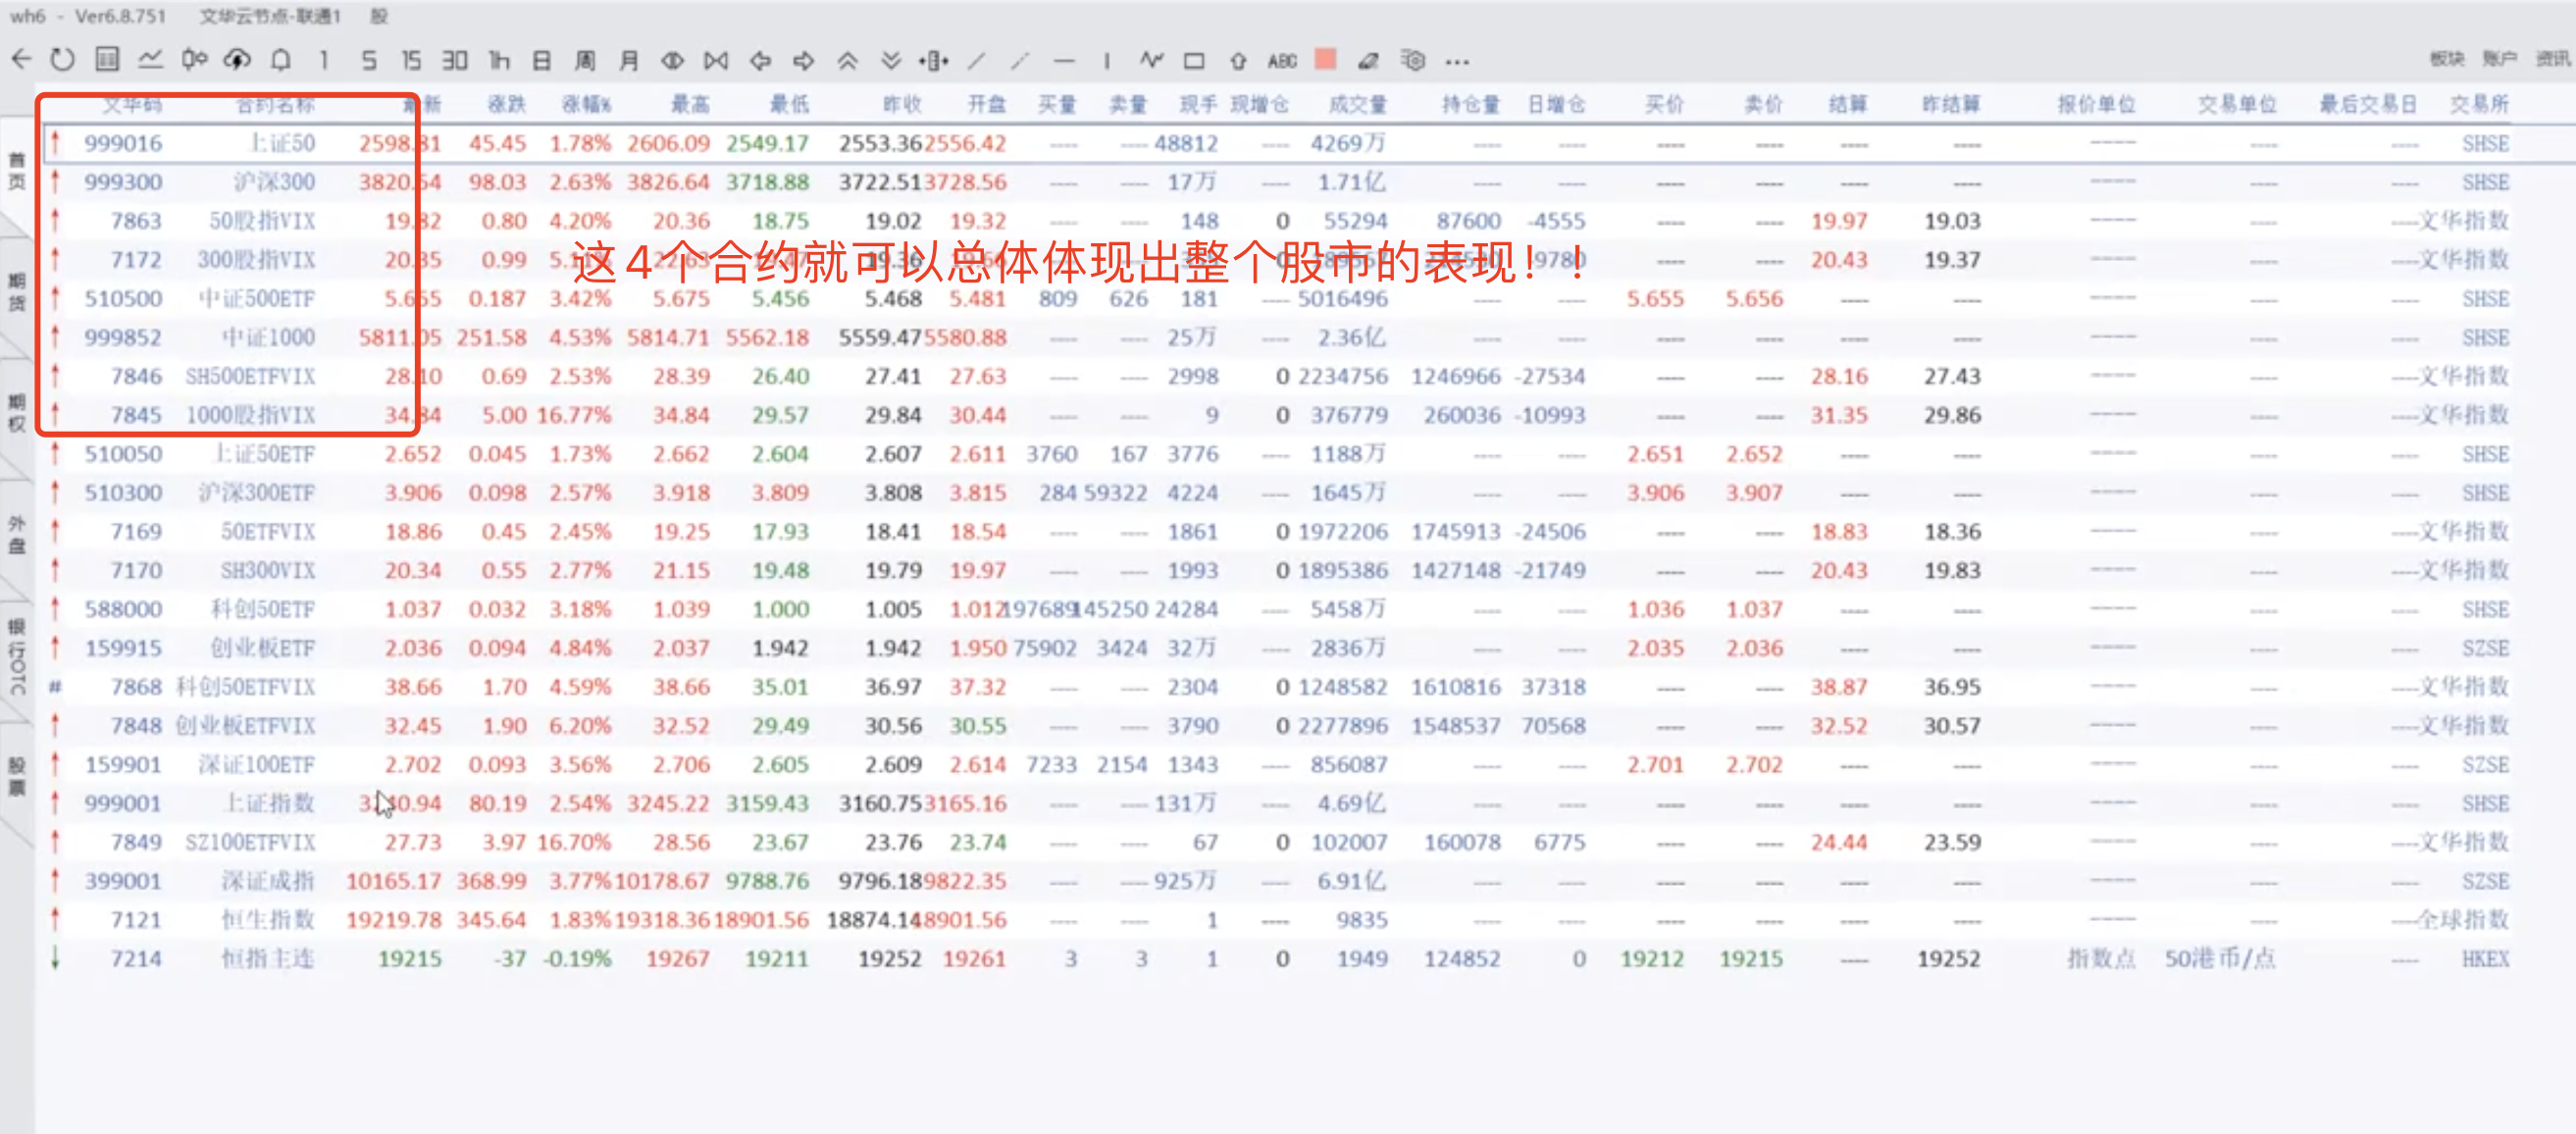
Task: Click the settings gear icon in toolbar
Action: click(1412, 61)
